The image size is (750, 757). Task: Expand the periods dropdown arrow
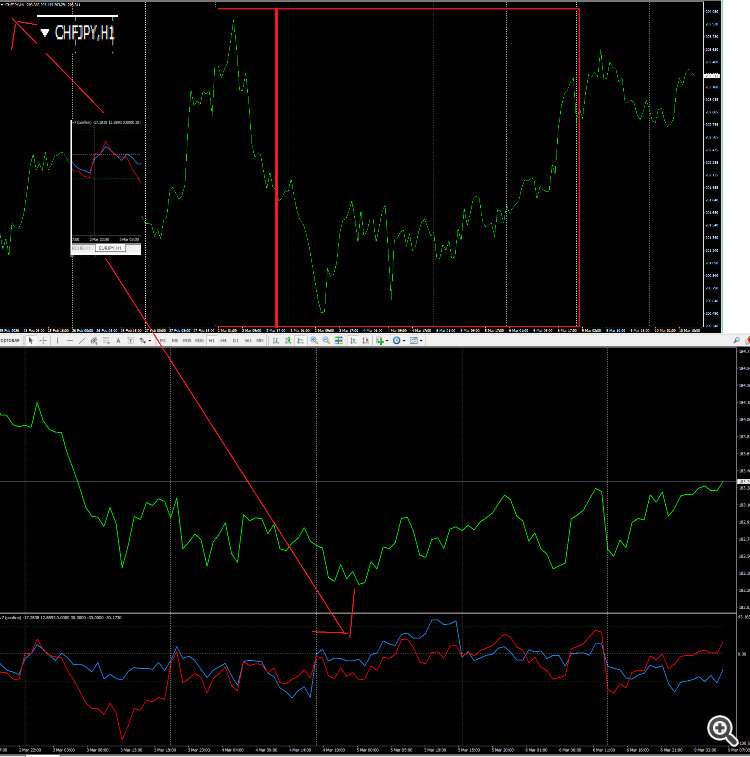click(x=403, y=341)
